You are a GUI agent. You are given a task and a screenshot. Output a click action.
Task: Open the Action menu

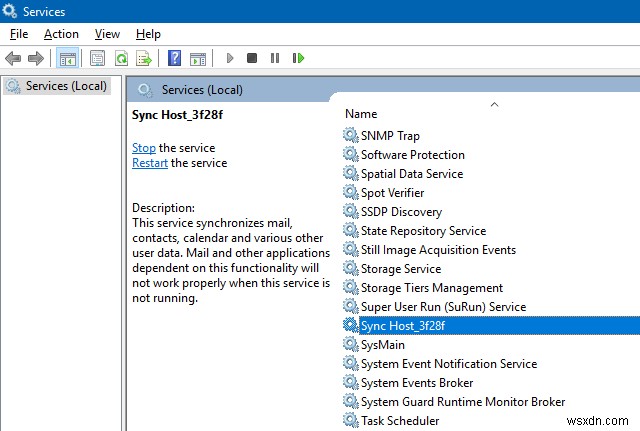(61, 34)
